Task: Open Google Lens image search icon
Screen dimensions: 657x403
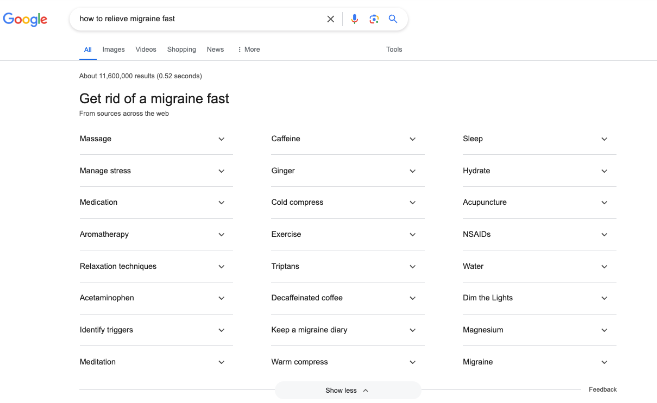Action: click(374, 19)
